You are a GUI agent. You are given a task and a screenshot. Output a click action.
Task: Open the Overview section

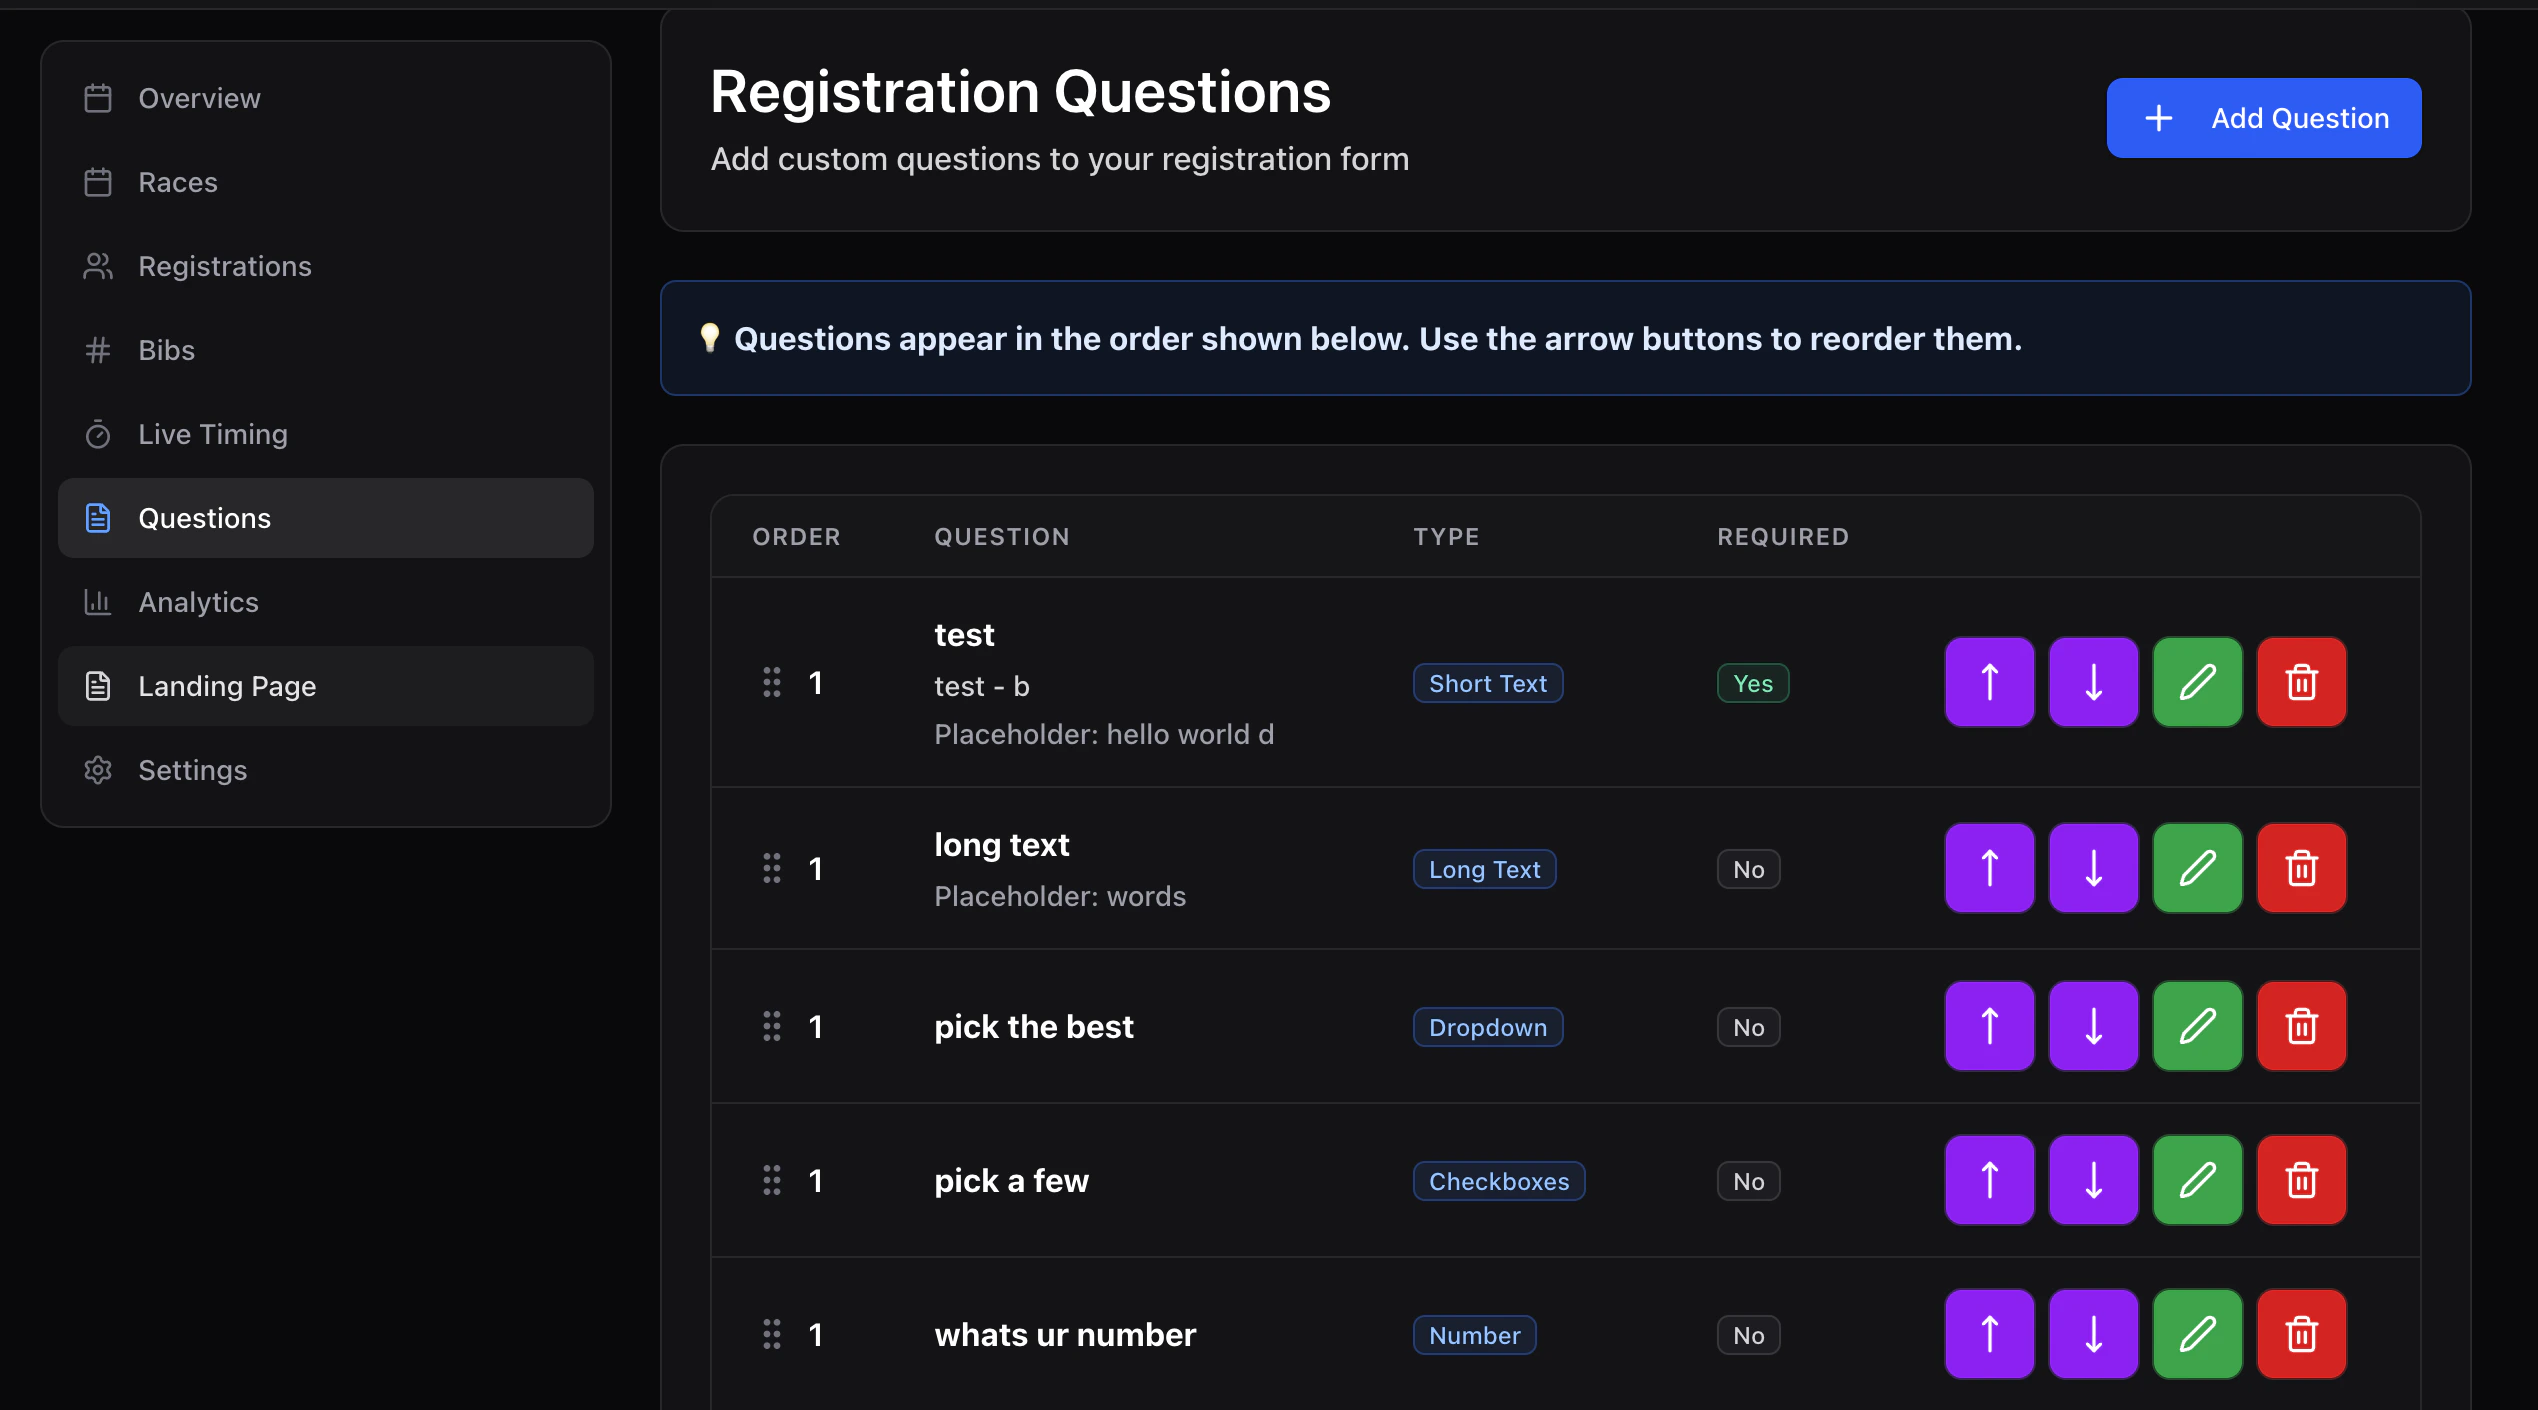point(326,98)
